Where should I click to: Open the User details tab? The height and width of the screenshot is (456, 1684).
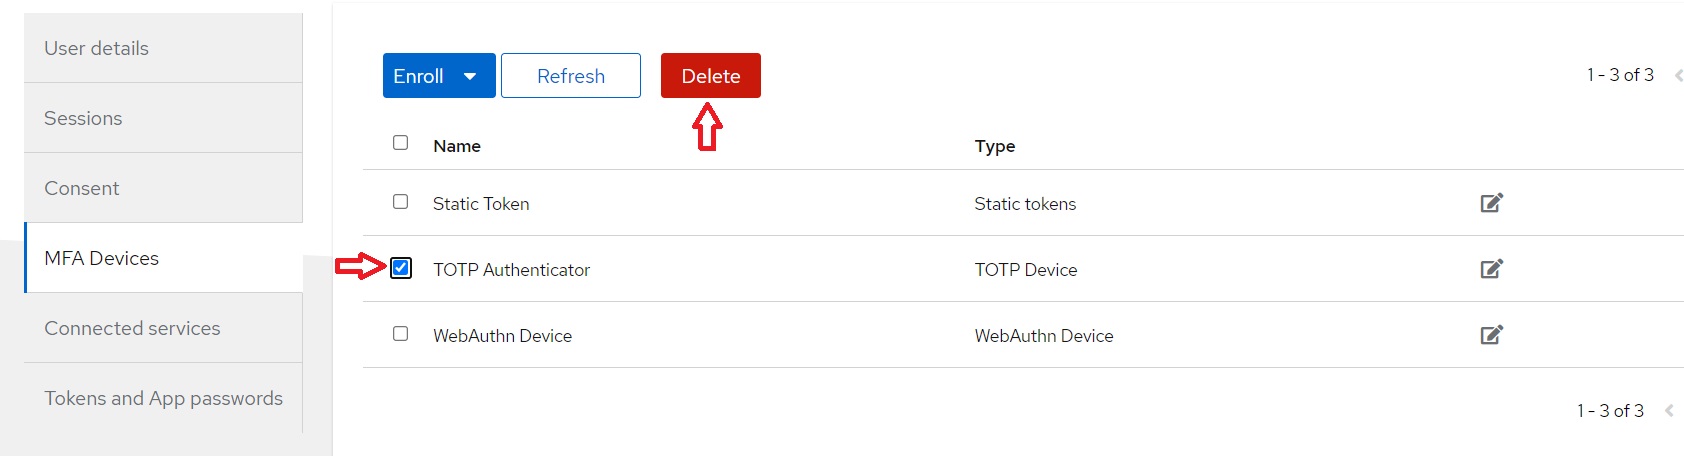163,48
